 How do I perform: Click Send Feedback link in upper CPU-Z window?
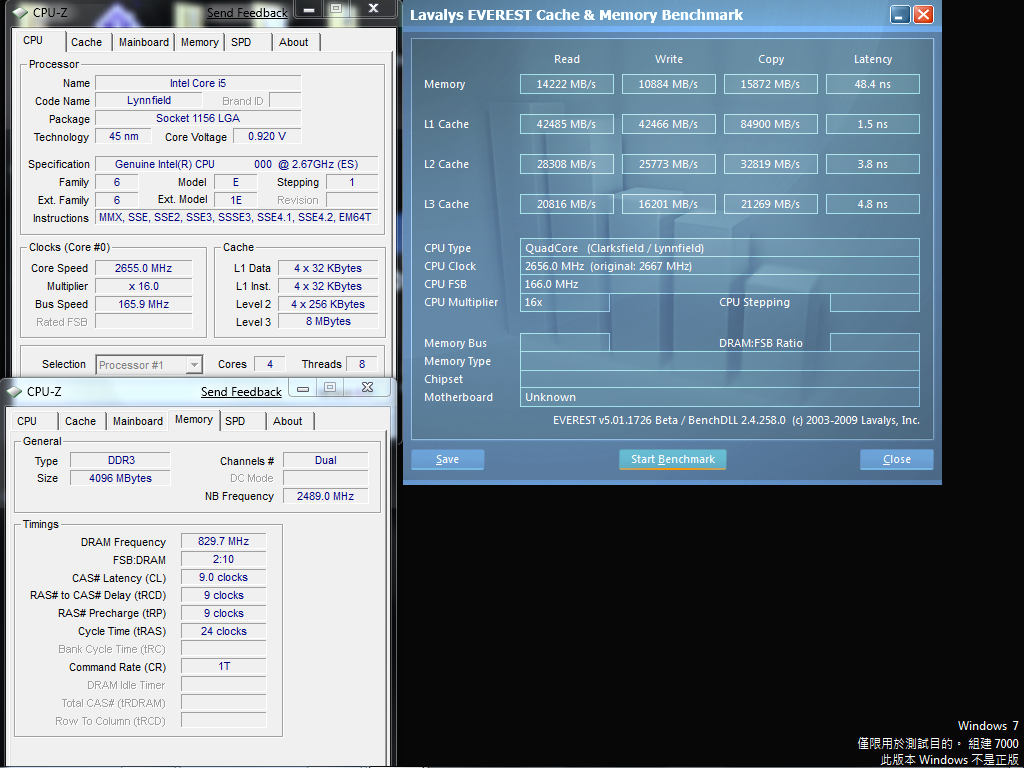247,13
